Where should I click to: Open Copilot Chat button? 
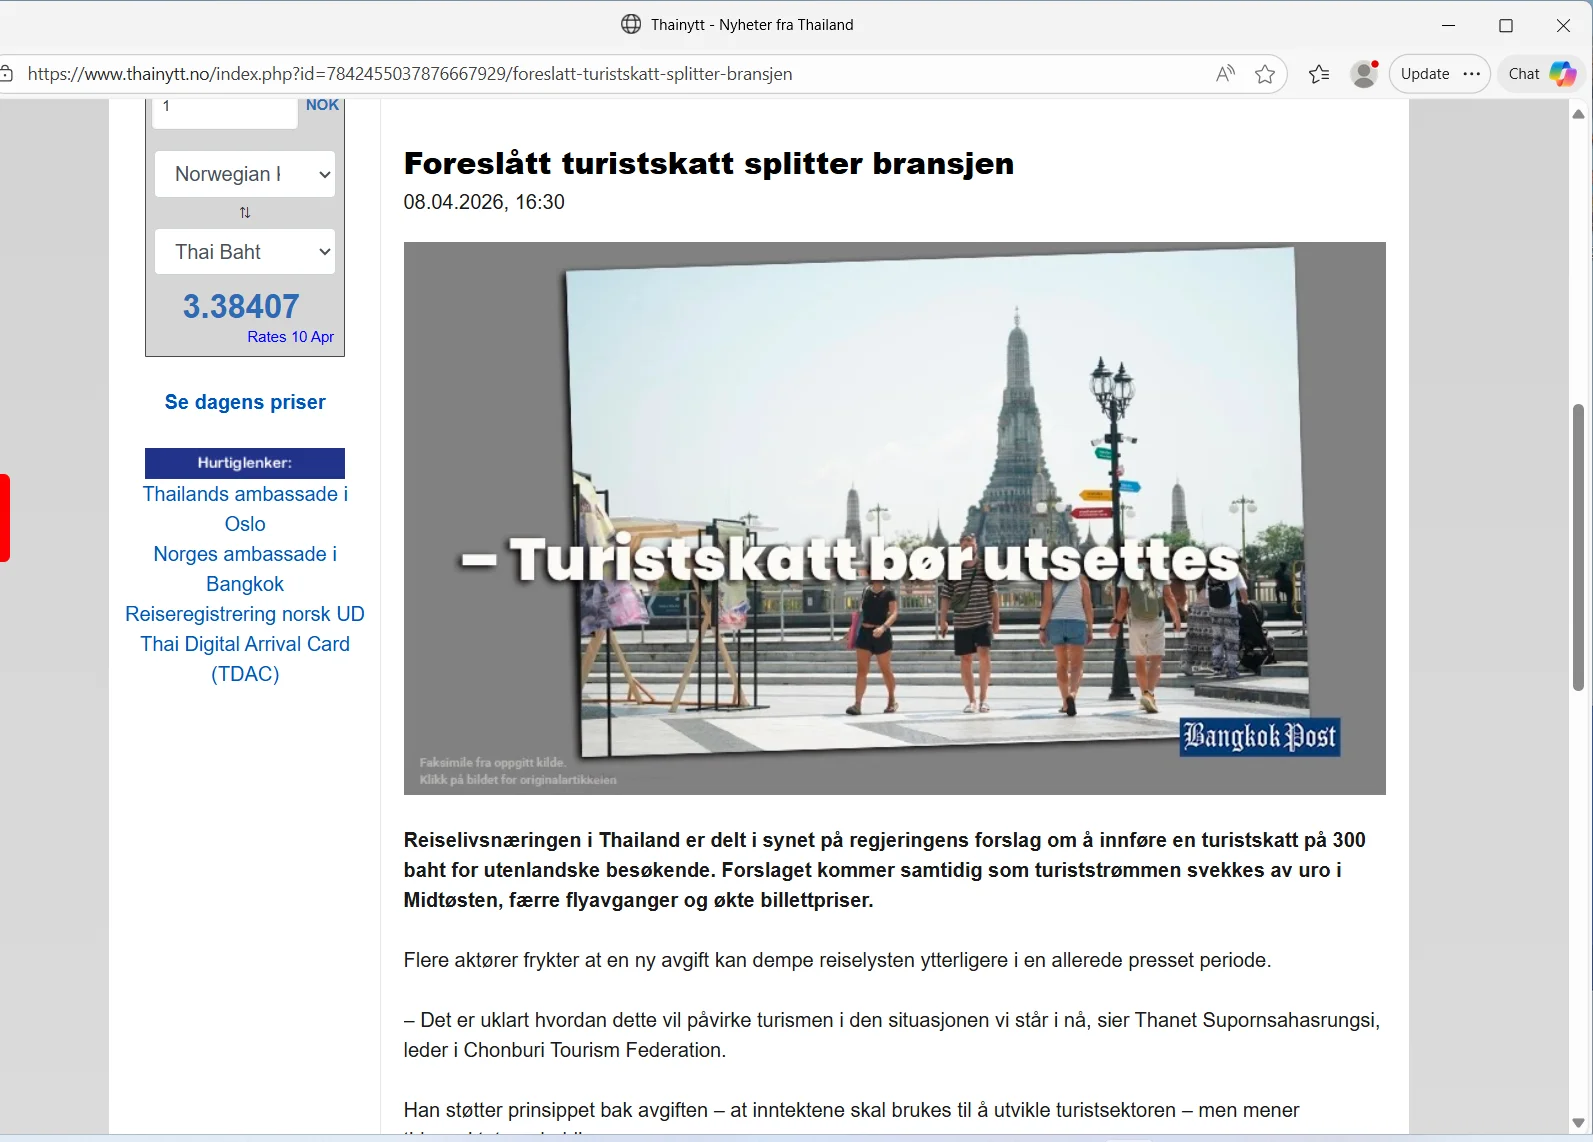pyautogui.click(x=1541, y=74)
